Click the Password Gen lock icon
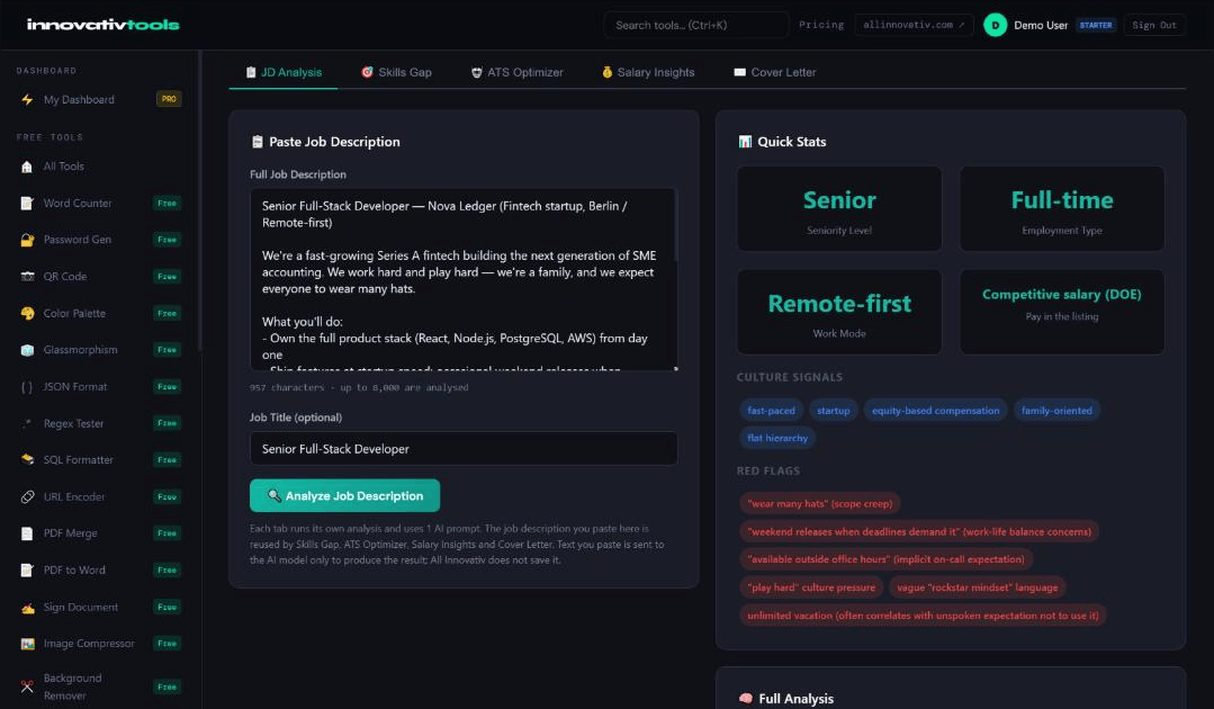The width and height of the screenshot is (1214, 709). point(27,240)
